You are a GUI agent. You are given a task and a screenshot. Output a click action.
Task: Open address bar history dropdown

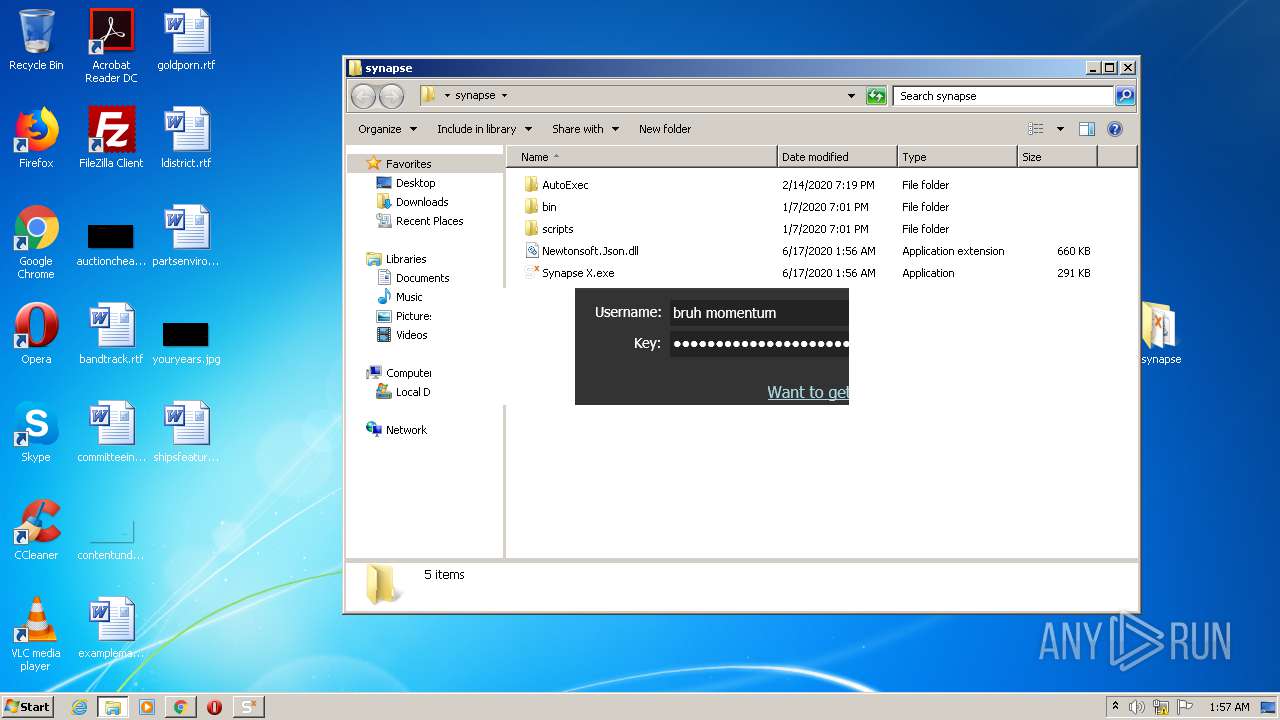tap(851, 96)
